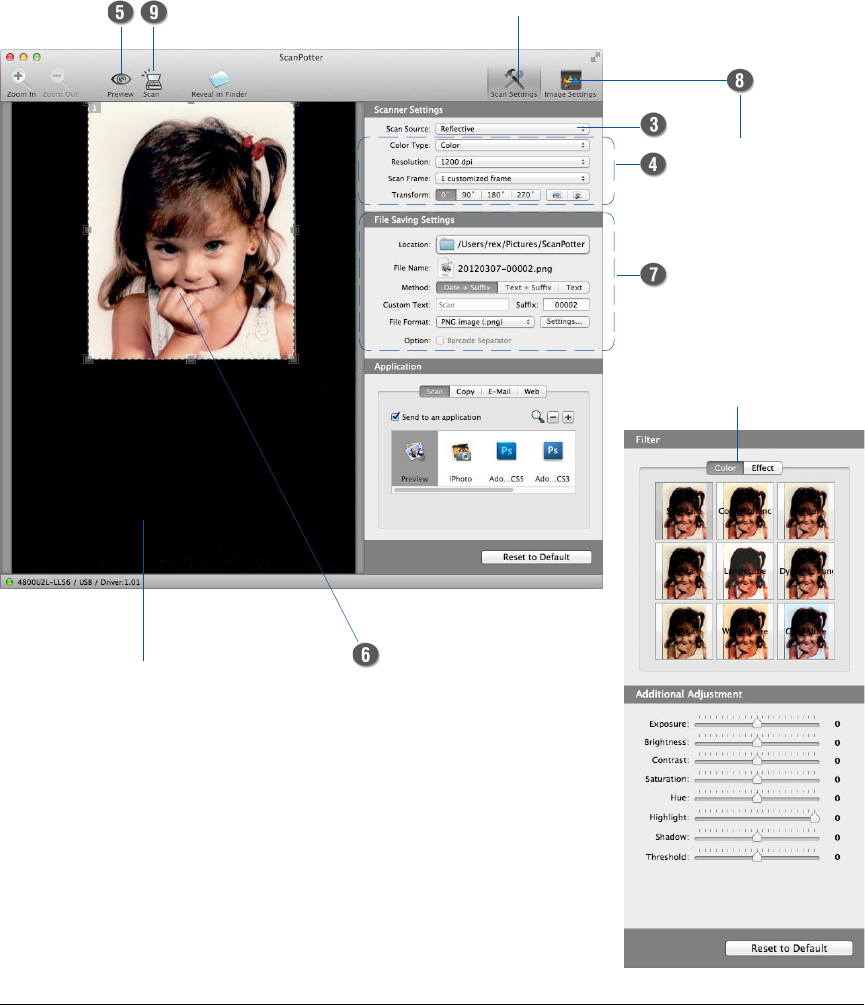Enable the Barcode Separator option
Viewport: 865px width, 1005px height.
pos(441,340)
